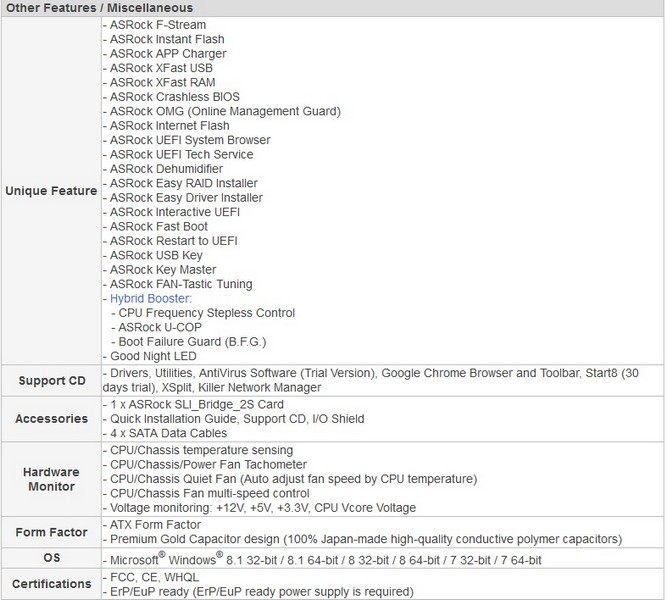
Task: Click the 'Microsoft Windows 8.1 32-bit' OS line
Action: [322, 559]
